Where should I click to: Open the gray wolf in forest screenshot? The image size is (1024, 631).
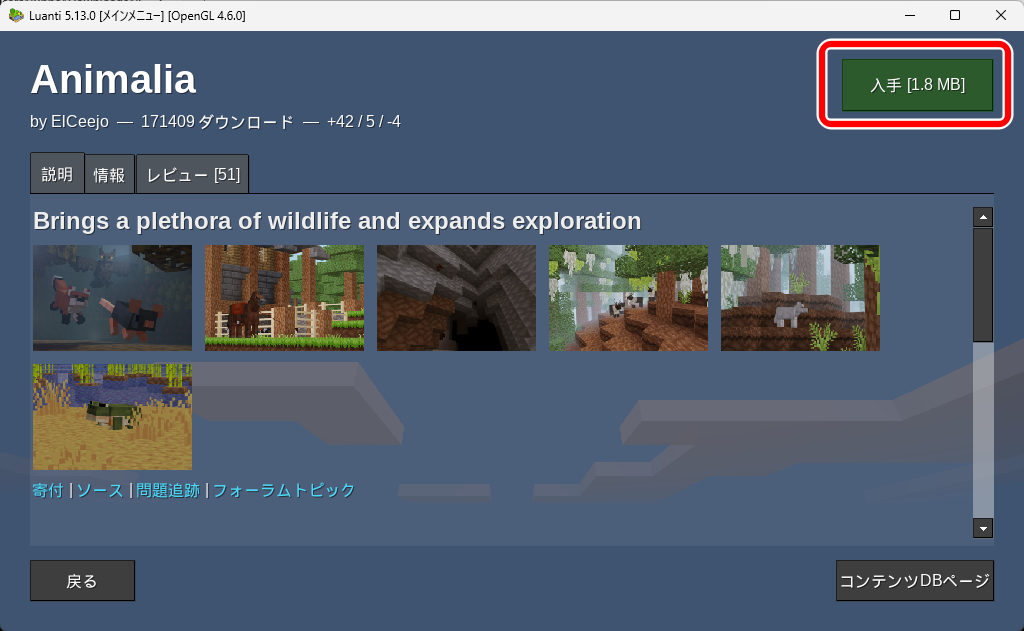[x=800, y=298]
